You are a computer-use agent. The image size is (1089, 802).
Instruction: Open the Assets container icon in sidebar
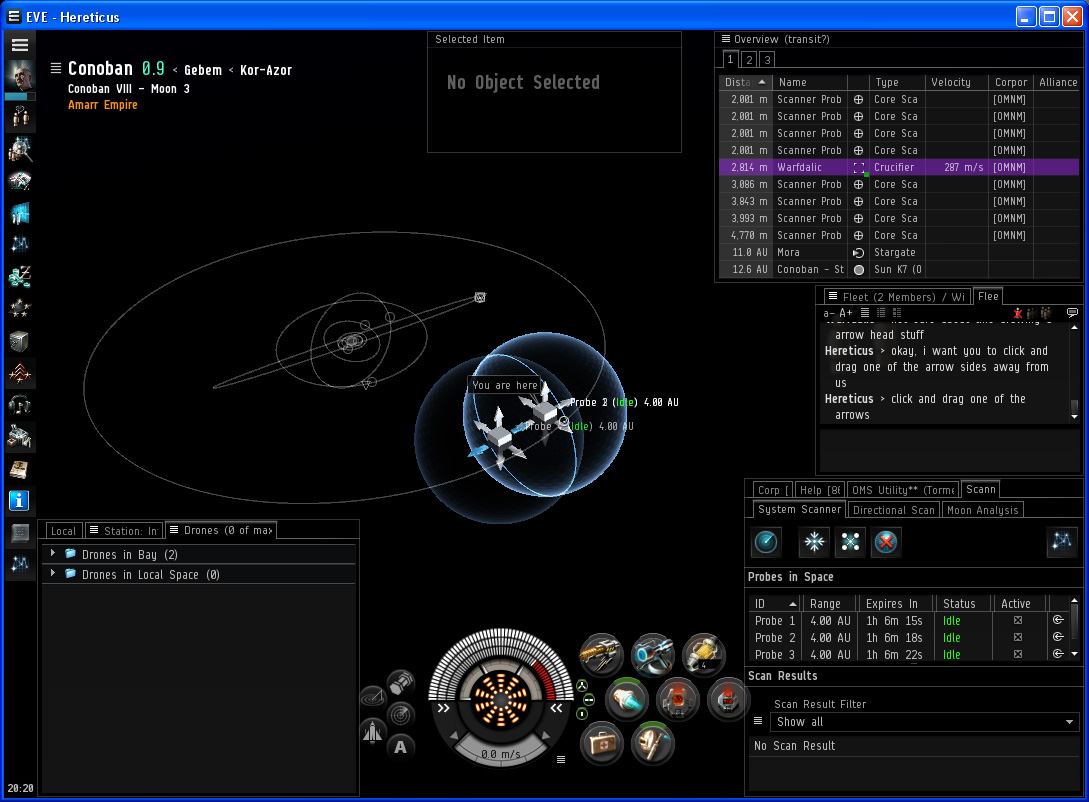click(19, 341)
